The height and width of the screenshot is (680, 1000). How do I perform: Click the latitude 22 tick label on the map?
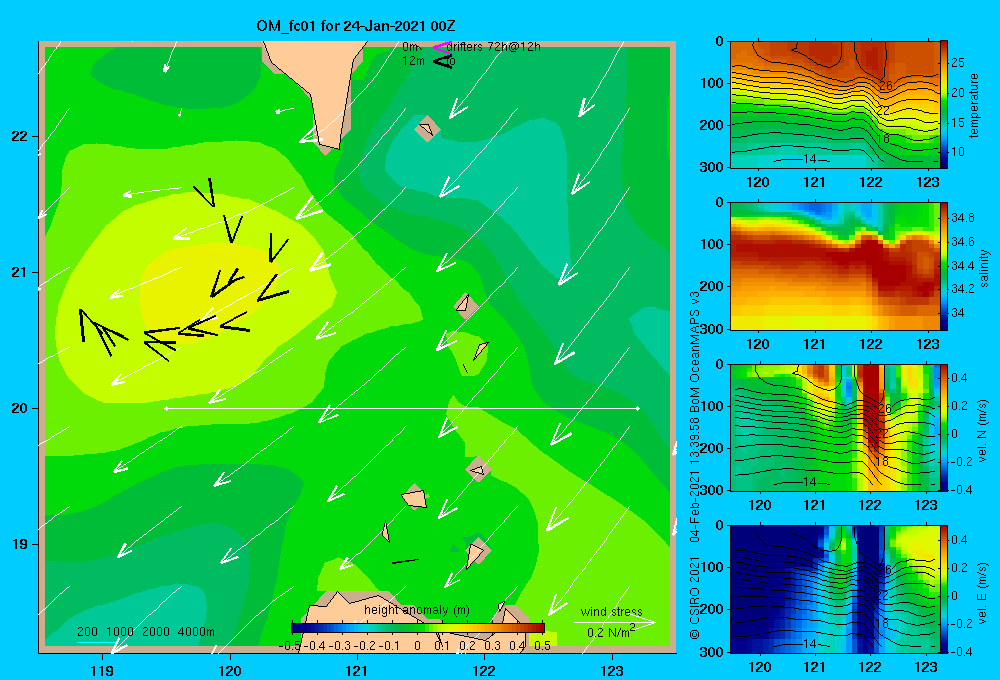pos(20,136)
